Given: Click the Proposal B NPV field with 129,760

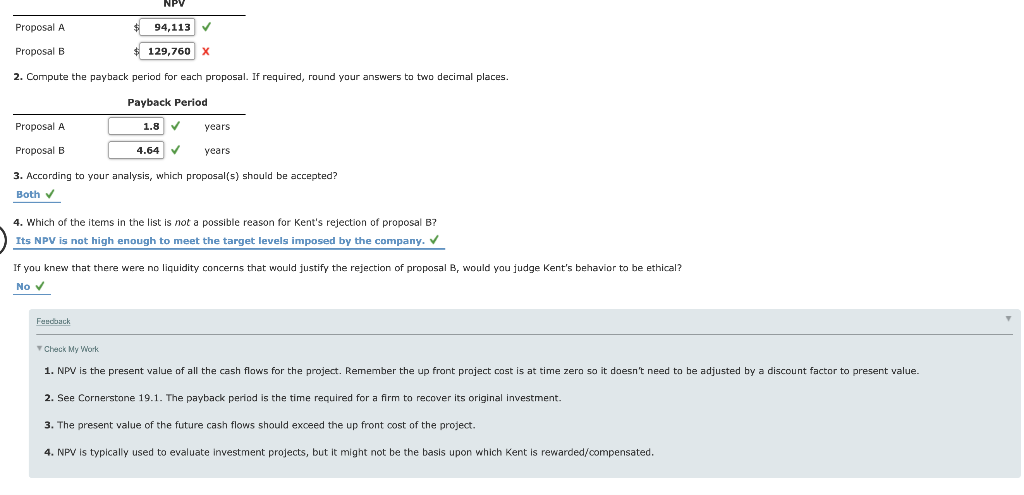Looking at the screenshot, I should (x=167, y=51).
